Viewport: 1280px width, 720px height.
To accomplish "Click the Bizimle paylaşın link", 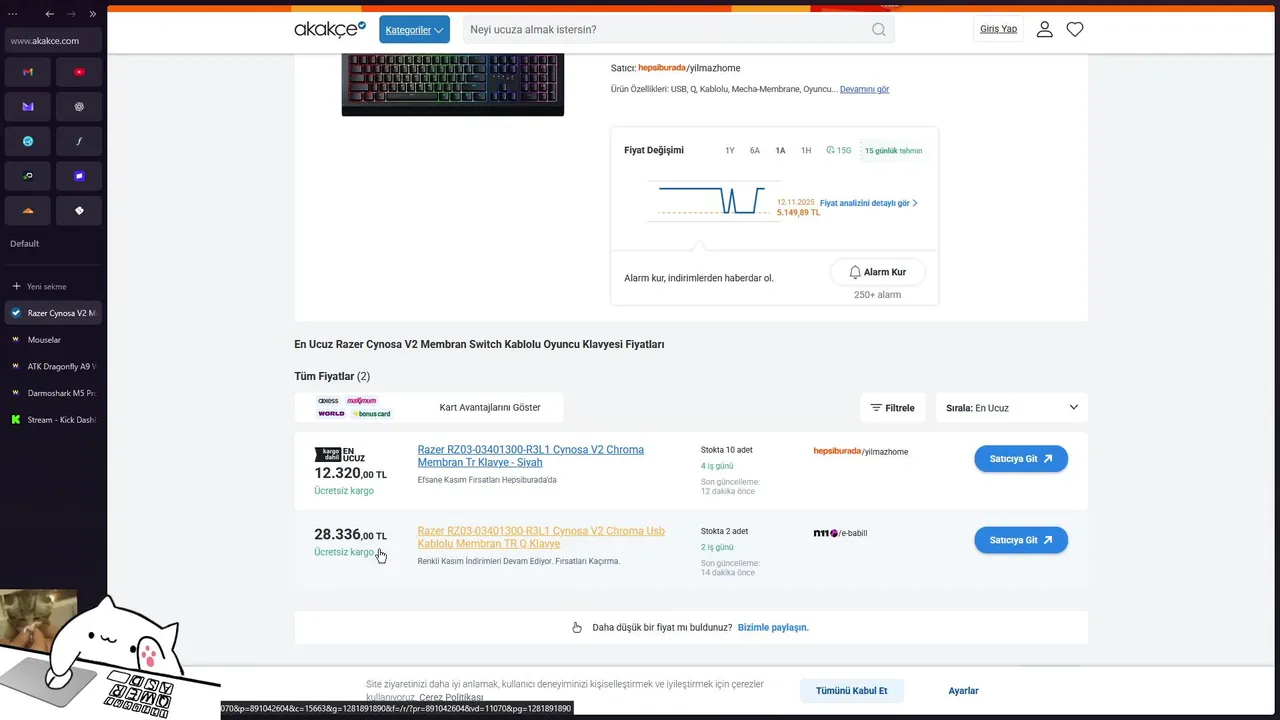I will (x=773, y=628).
